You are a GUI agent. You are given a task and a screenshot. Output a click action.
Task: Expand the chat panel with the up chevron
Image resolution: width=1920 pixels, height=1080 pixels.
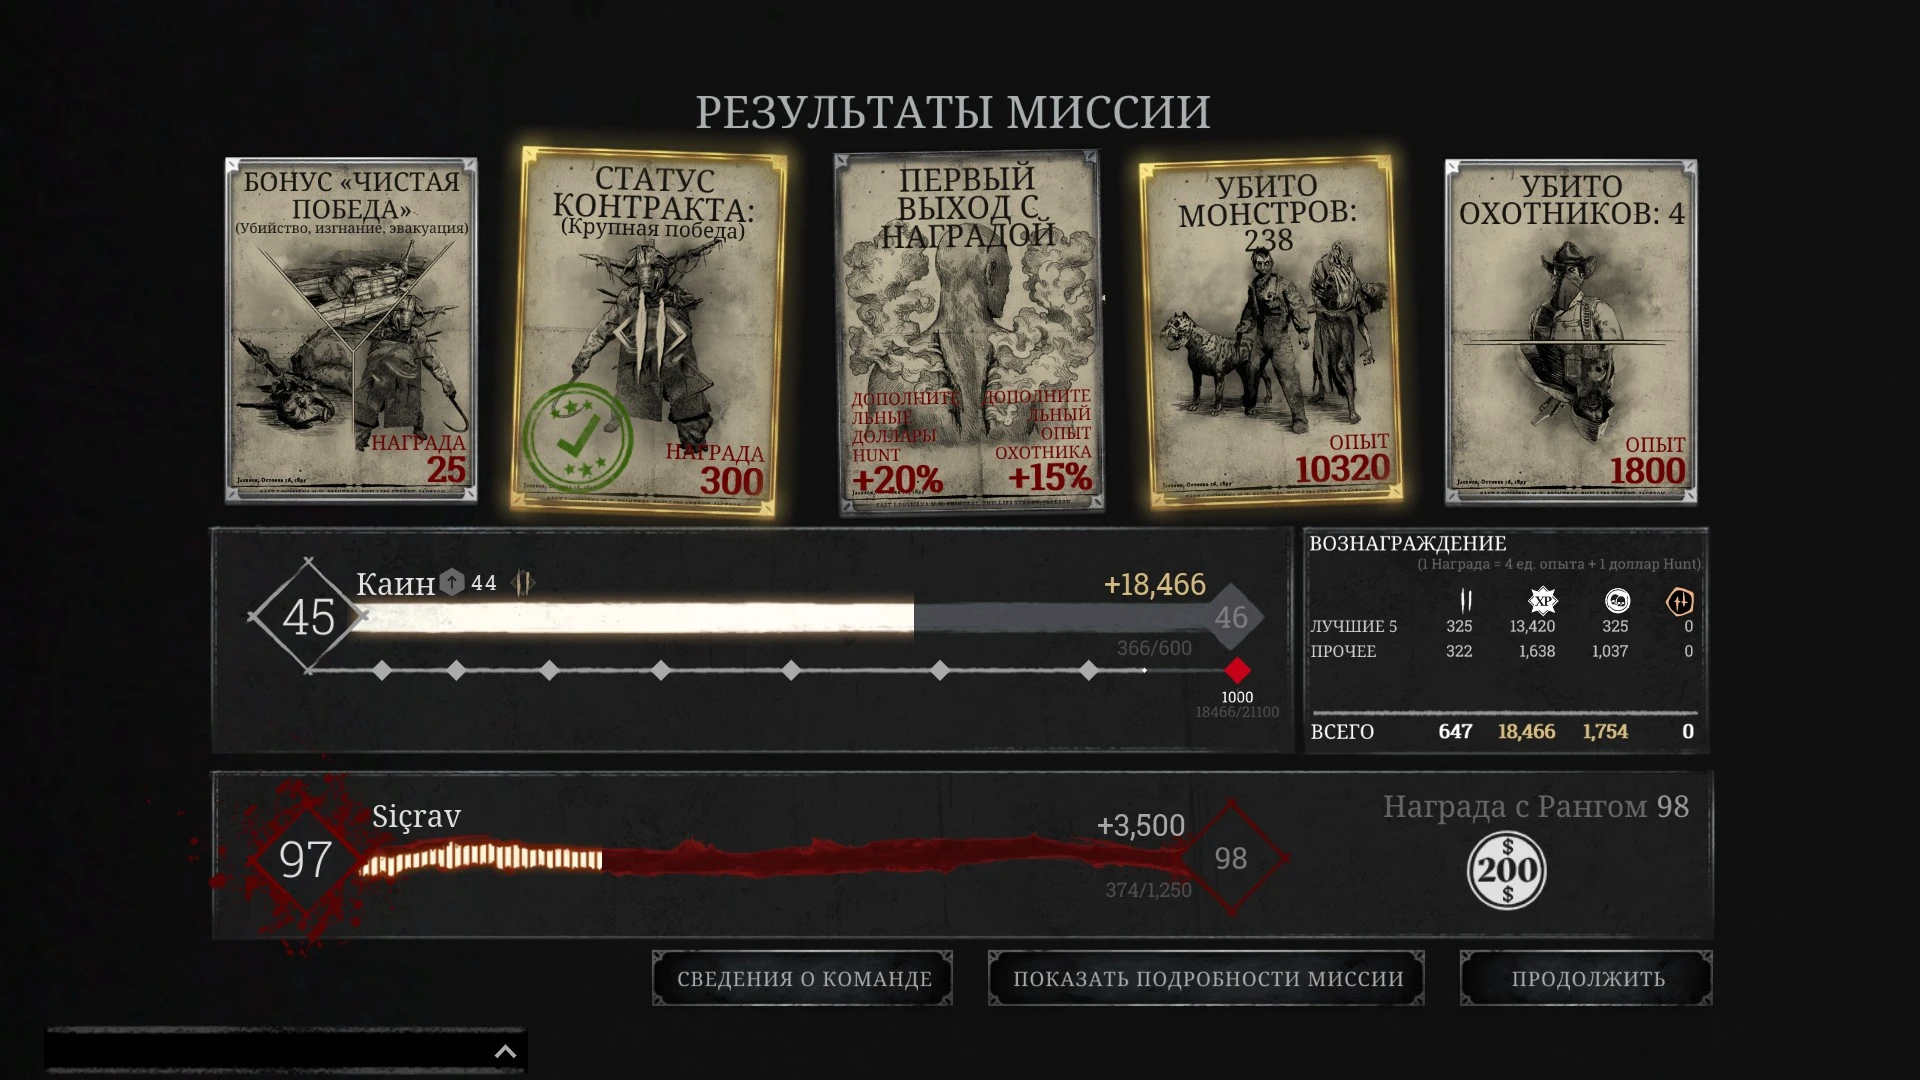coord(505,1051)
